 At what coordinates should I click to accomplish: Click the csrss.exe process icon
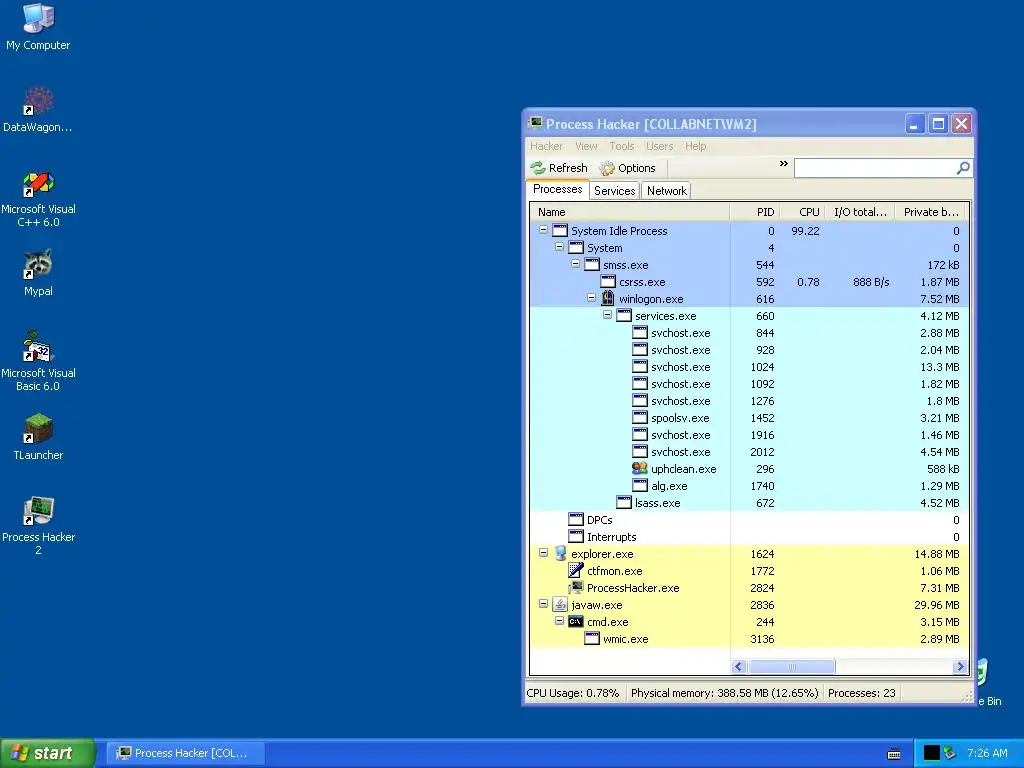pos(607,281)
